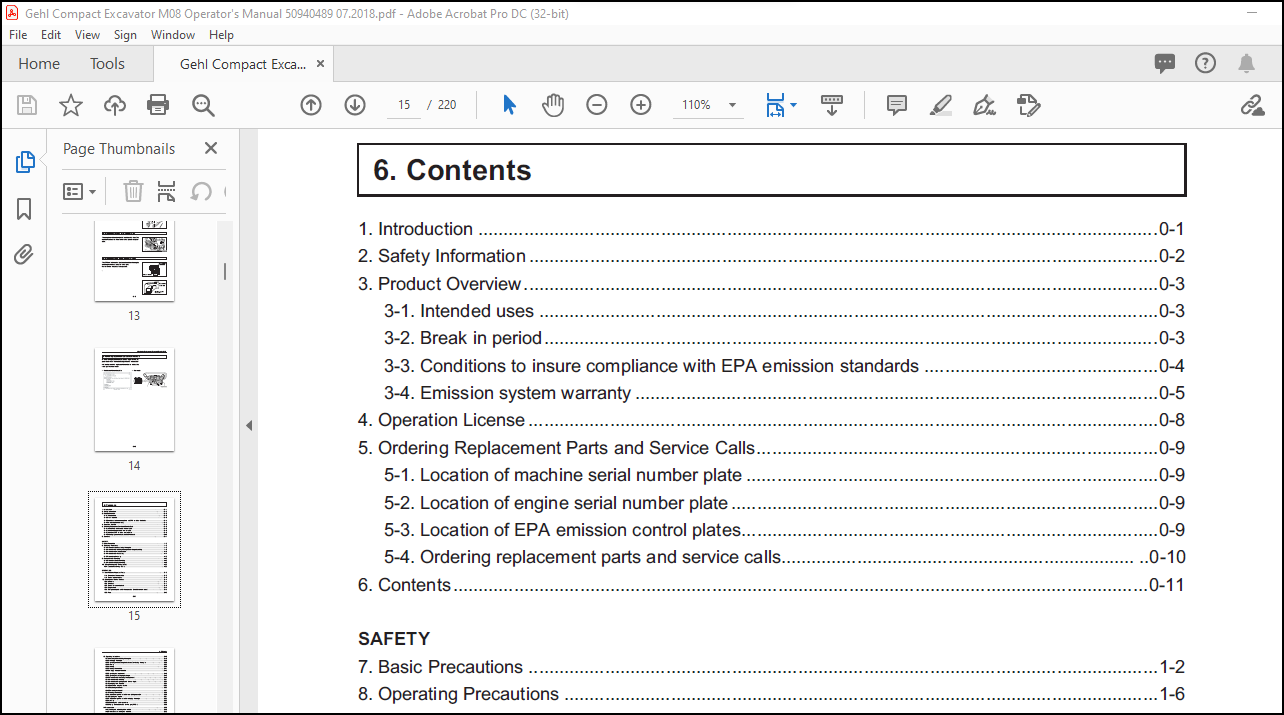The height and width of the screenshot is (715, 1284).
Task: Close the Page Thumbnails panel
Action: click(x=211, y=148)
